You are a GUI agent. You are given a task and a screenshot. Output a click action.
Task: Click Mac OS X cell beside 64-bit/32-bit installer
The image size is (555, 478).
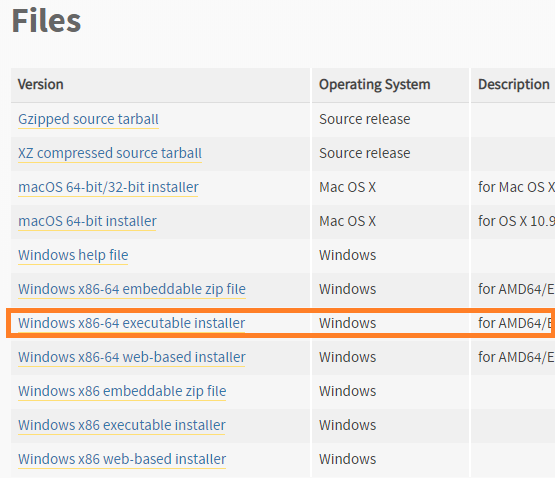348,187
